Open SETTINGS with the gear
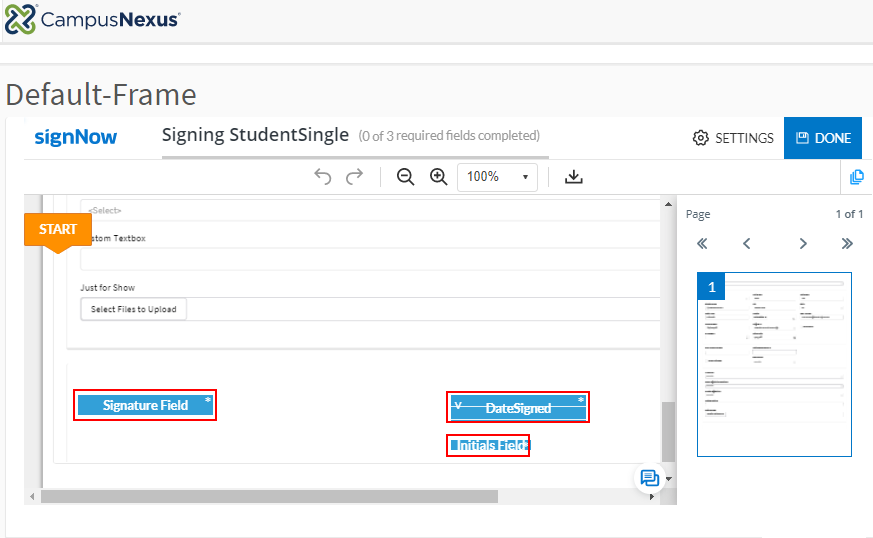Screen dimensions: 873x538 (x=733, y=138)
